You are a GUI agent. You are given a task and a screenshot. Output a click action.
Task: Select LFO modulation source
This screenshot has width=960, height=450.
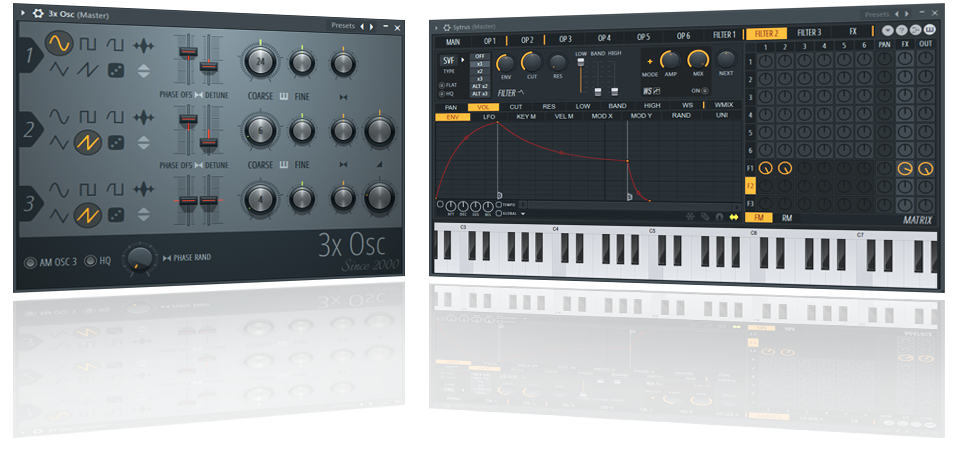(489, 116)
